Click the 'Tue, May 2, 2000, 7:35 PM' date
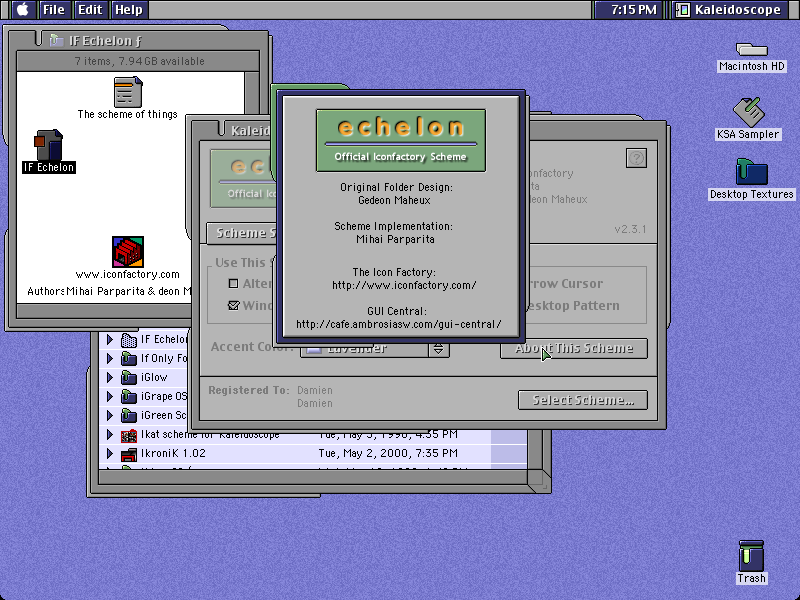The width and height of the screenshot is (800, 600). click(x=388, y=453)
